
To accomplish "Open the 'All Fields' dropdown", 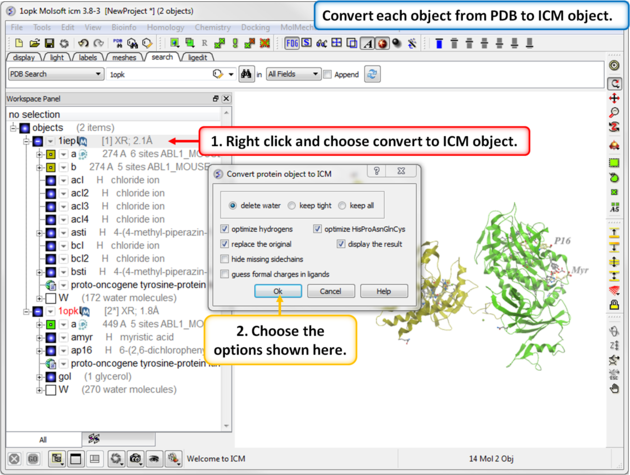I will pos(293,74).
